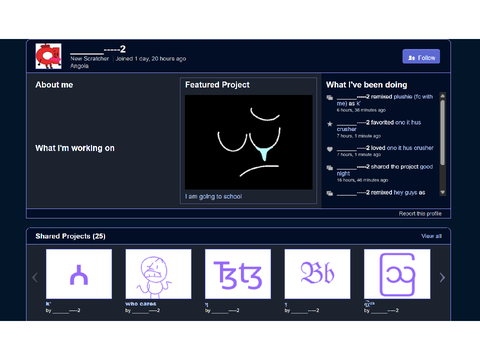Screen dimensions: 480x360
Task: Click the remix icon beside plushie activity
Action: coord(330,98)
